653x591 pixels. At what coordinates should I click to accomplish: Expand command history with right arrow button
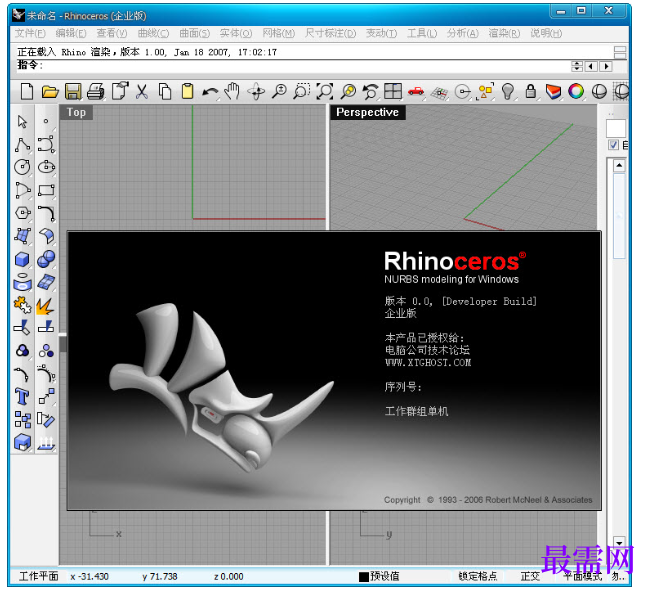click(606, 66)
